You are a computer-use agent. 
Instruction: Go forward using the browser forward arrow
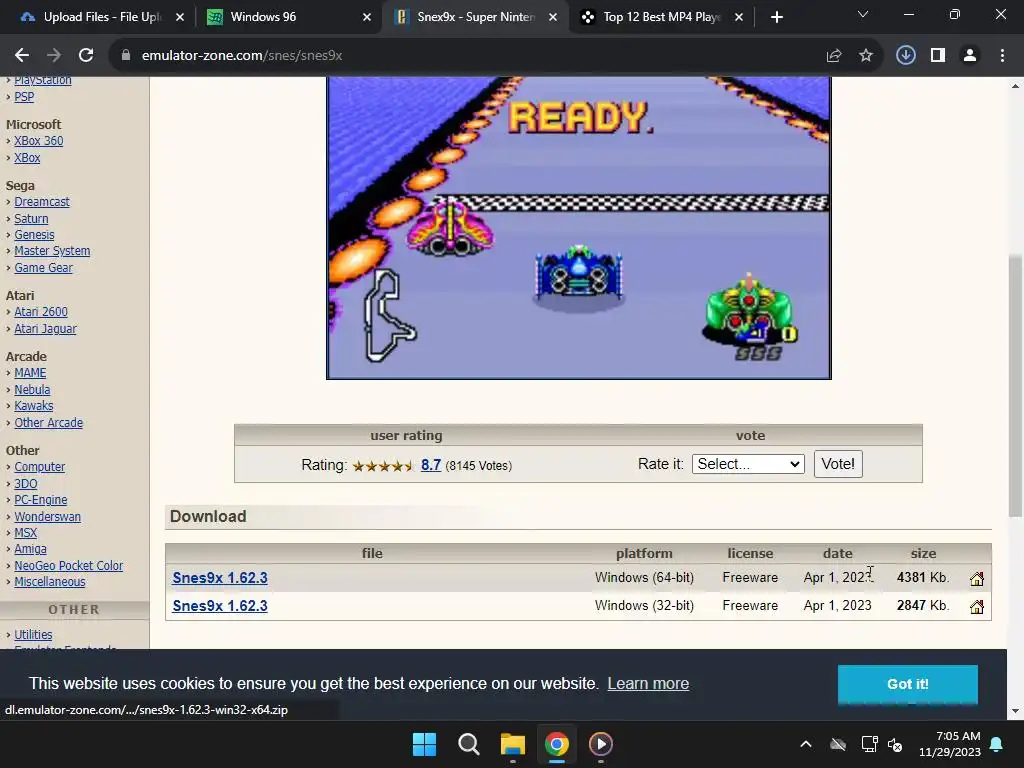click(54, 56)
